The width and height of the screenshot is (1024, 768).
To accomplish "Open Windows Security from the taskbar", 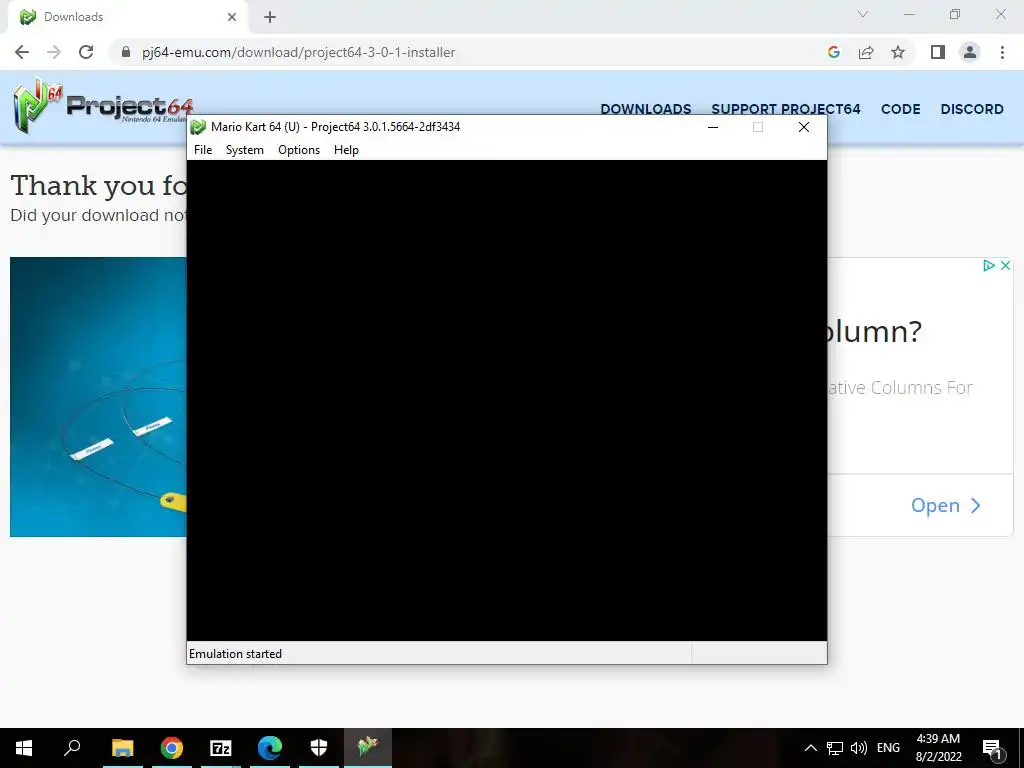I will coord(319,748).
